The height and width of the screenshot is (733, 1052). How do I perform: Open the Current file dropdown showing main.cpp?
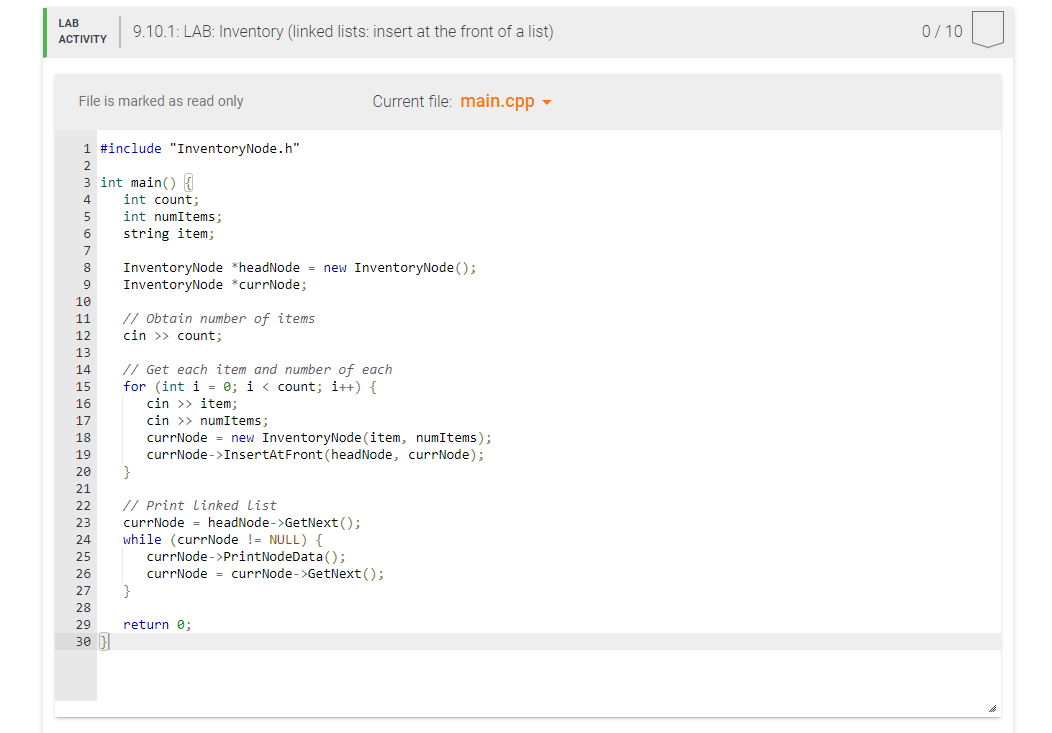point(504,101)
